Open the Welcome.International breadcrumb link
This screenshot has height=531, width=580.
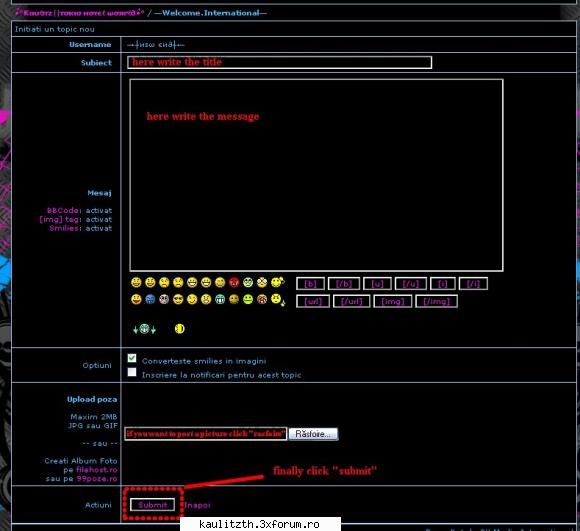[x=211, y=13]
